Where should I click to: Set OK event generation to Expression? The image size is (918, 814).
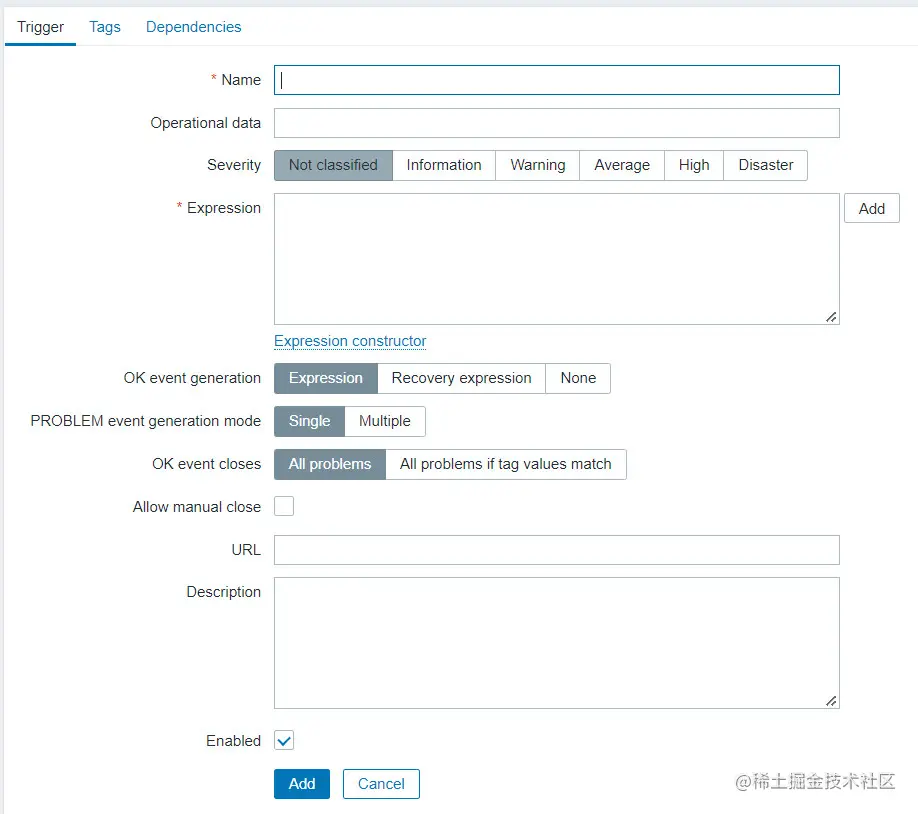[326, 378]
